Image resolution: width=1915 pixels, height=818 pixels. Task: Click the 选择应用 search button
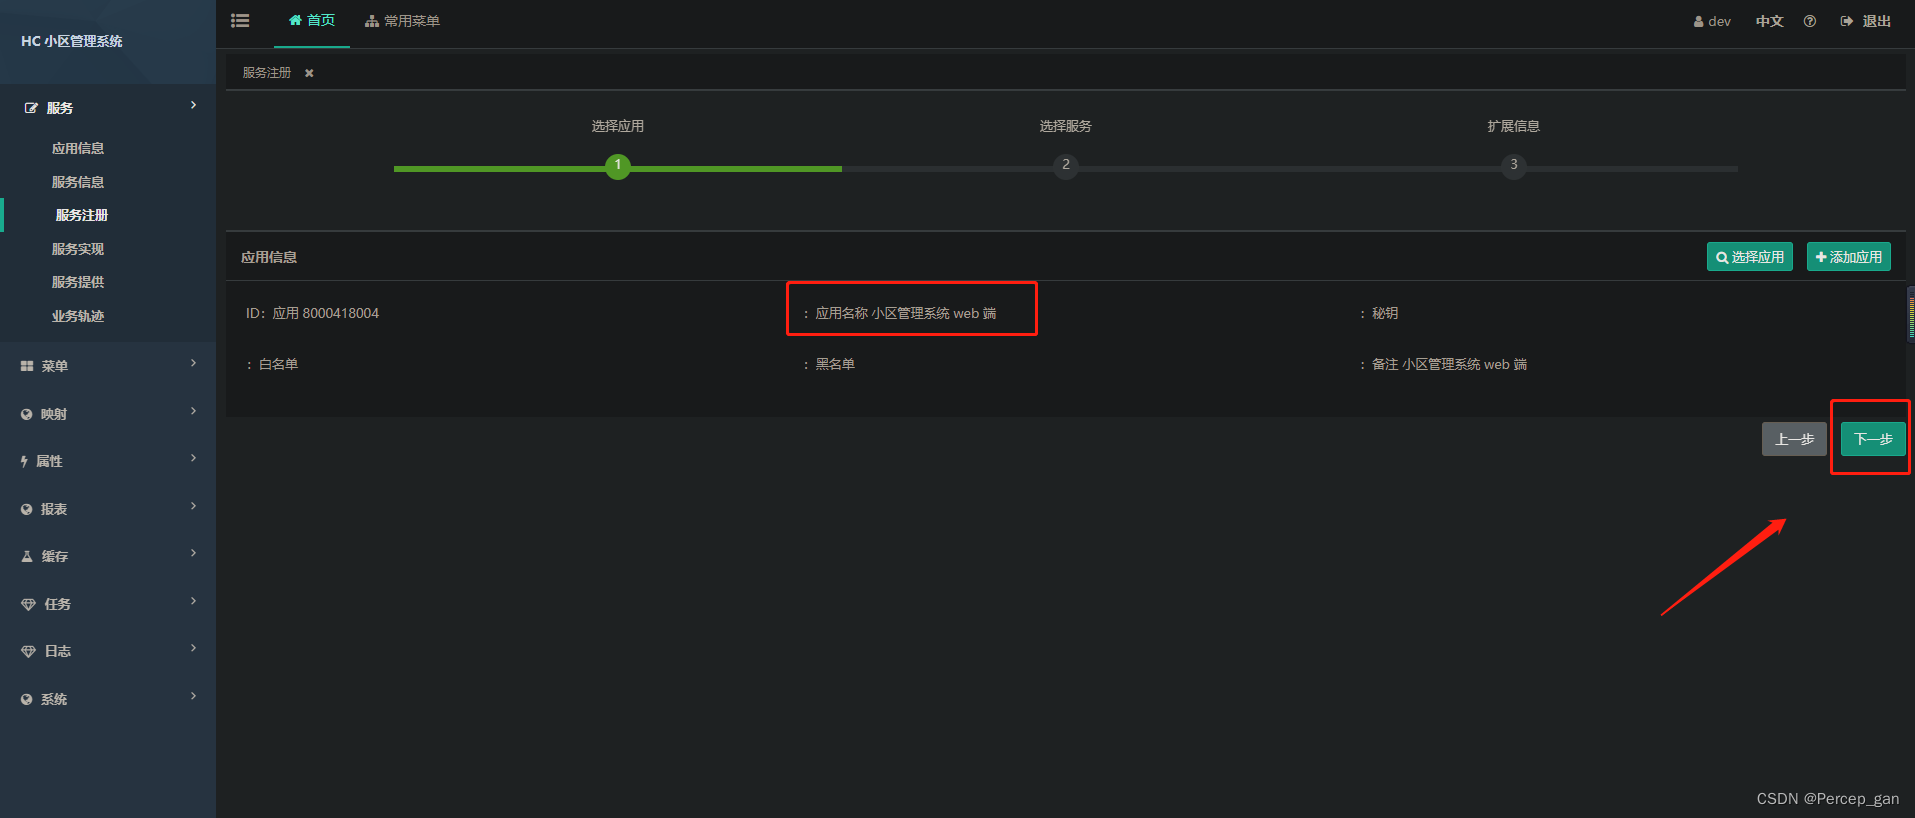pos(1750,257)
